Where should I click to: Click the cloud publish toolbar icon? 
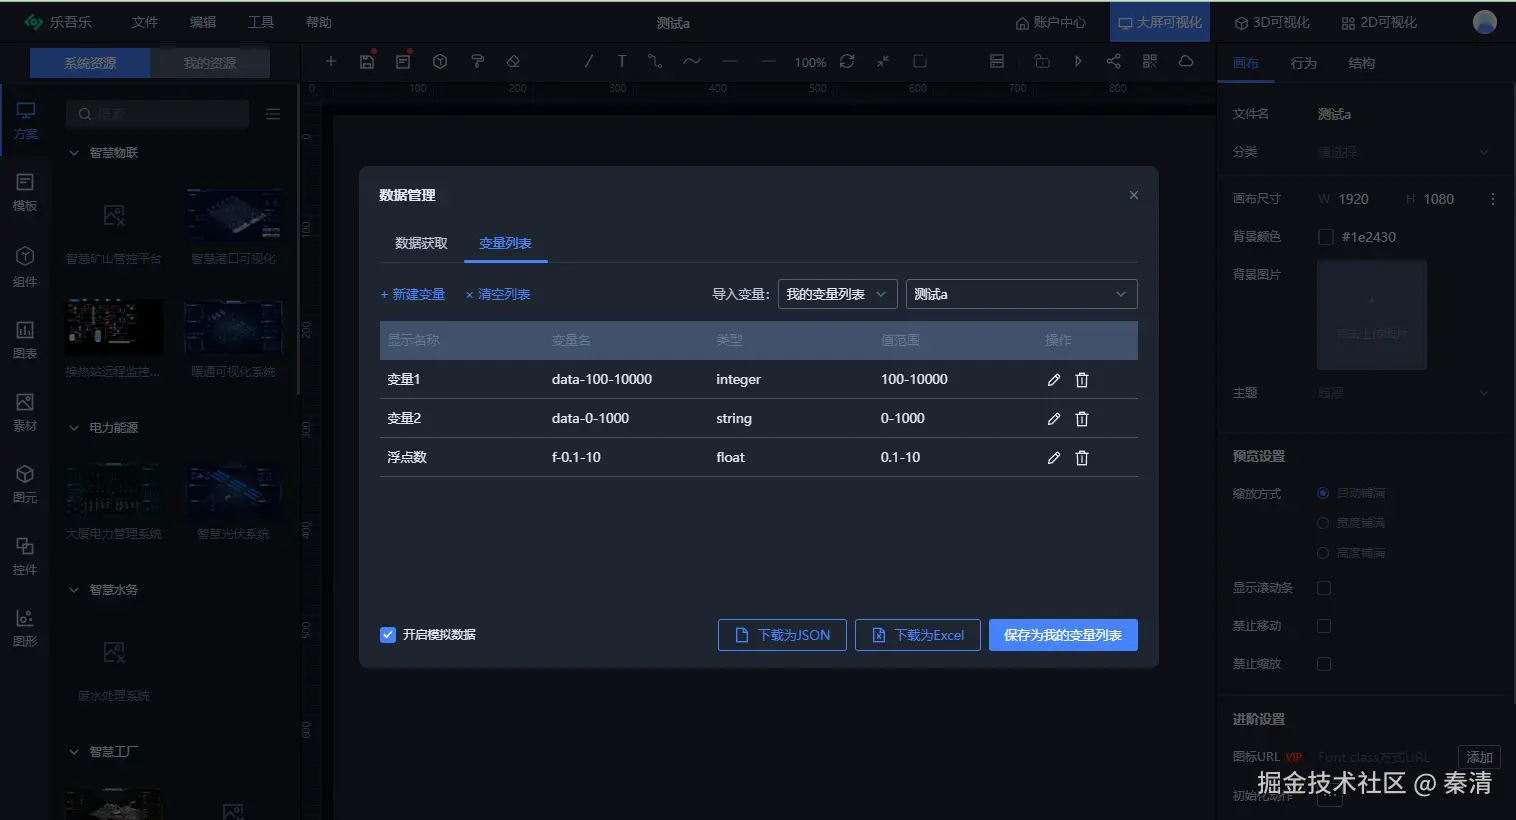pos(1186,62)
